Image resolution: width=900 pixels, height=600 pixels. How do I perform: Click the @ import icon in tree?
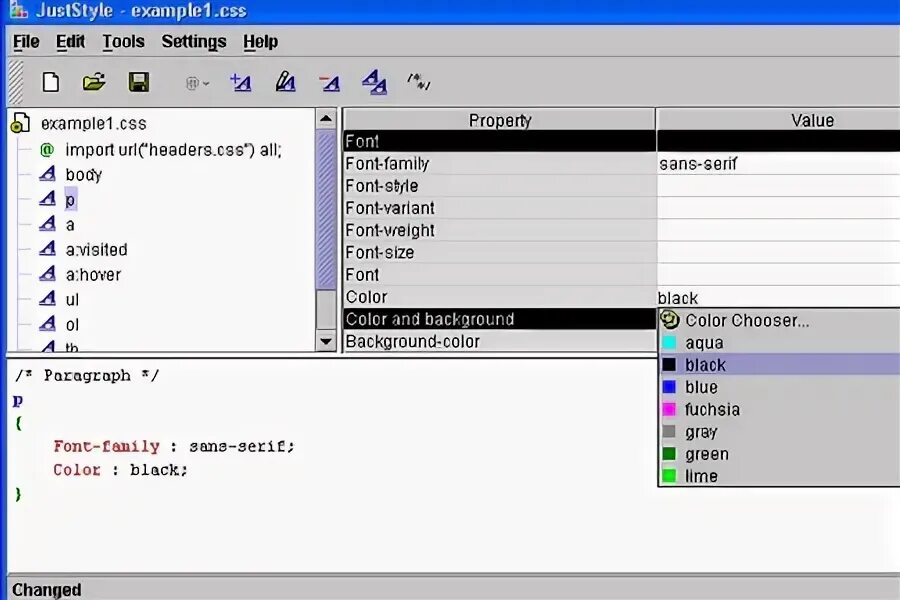pos(47,150)
